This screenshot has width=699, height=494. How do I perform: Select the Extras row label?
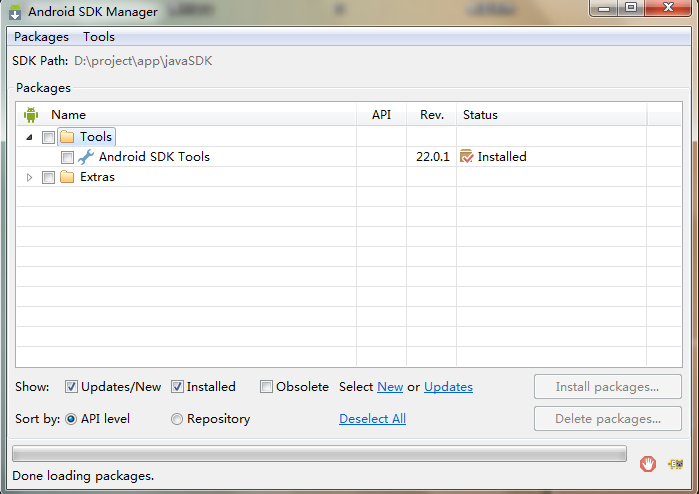coord(97,177)
